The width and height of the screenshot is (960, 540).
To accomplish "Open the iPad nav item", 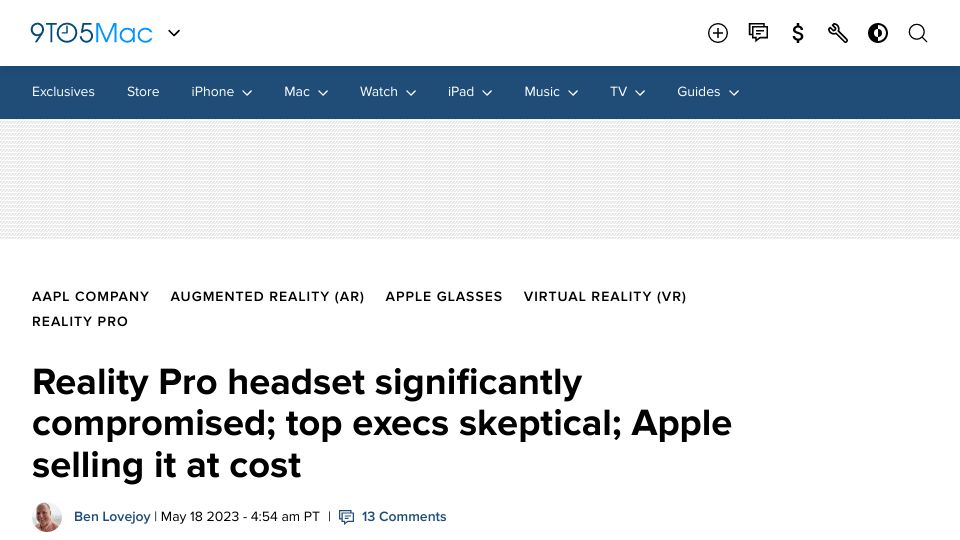I will [460, 92].
